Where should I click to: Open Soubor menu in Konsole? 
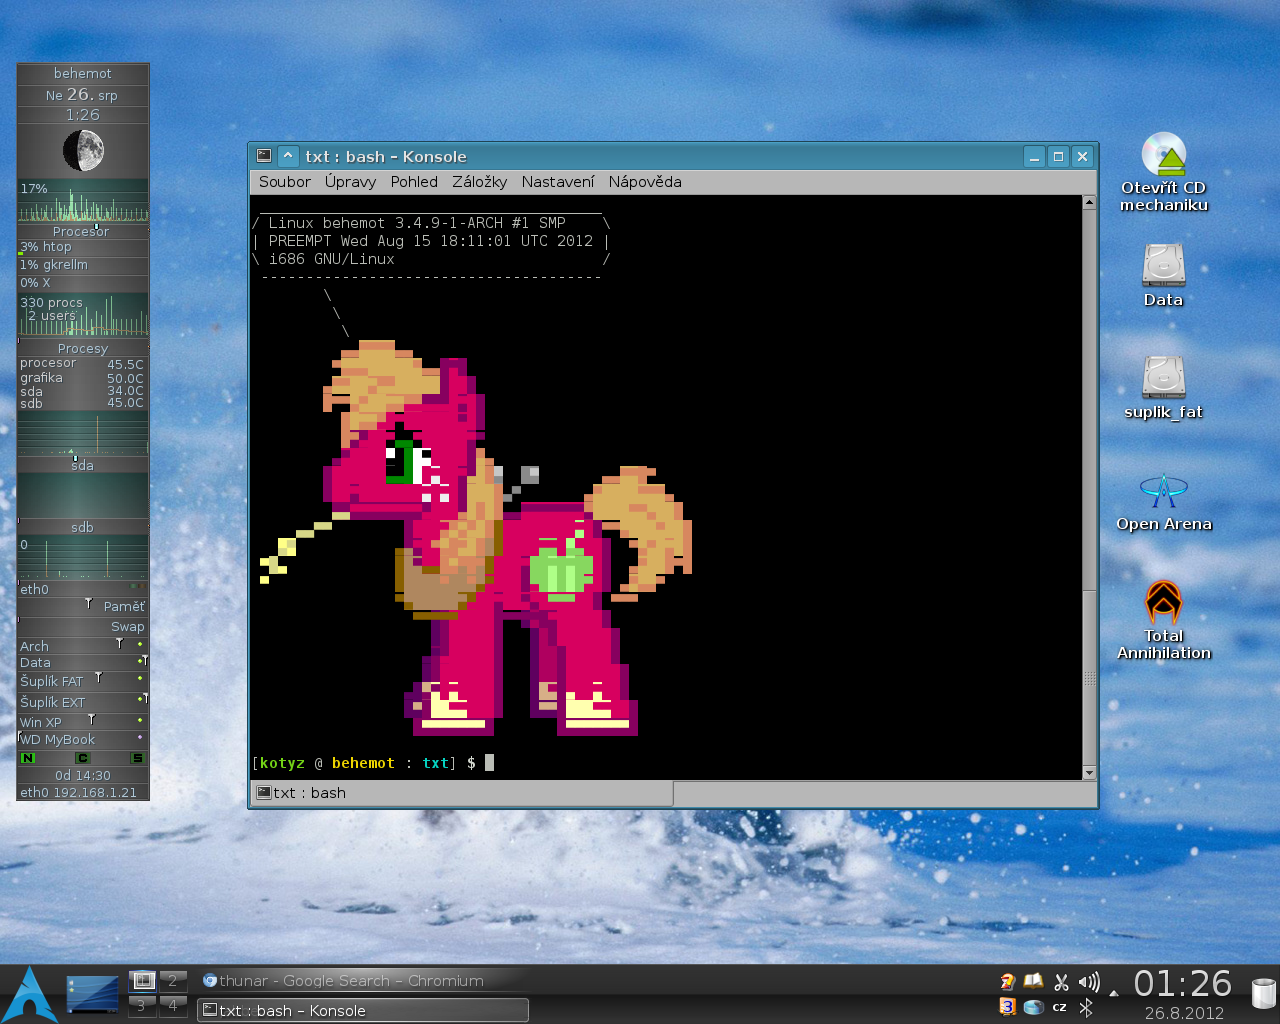pyautogui.click(x=284, y=182)
